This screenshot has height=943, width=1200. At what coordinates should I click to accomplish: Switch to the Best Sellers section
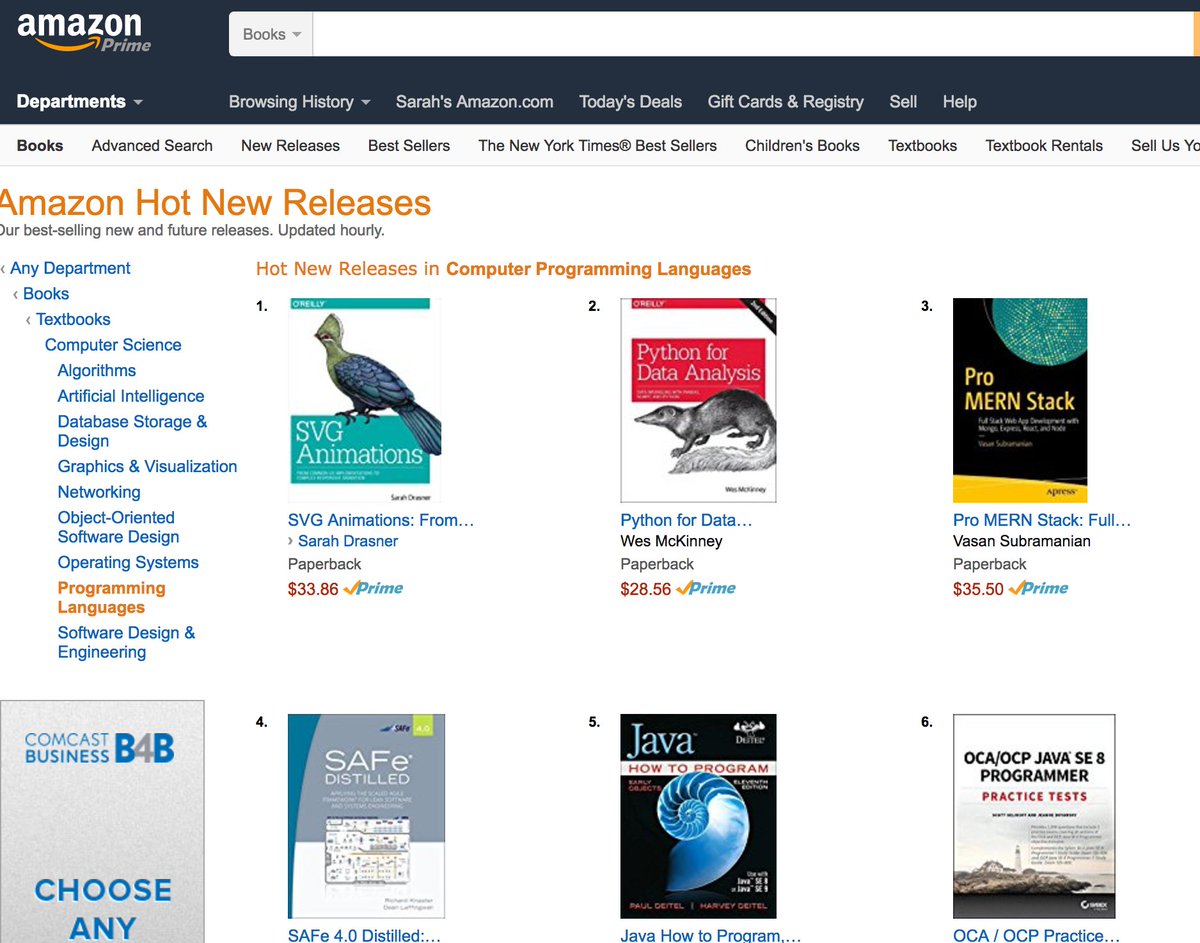pyautogui.click(x=408, y=145)
